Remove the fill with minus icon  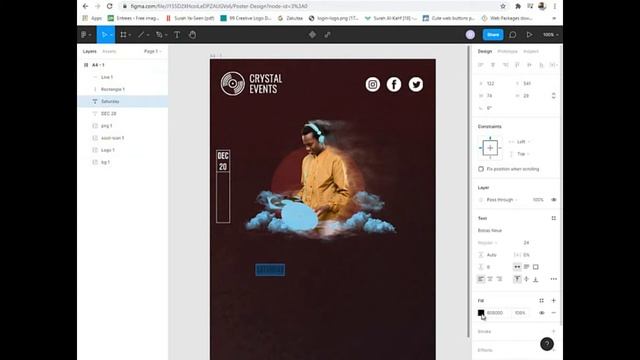(553, 313)
